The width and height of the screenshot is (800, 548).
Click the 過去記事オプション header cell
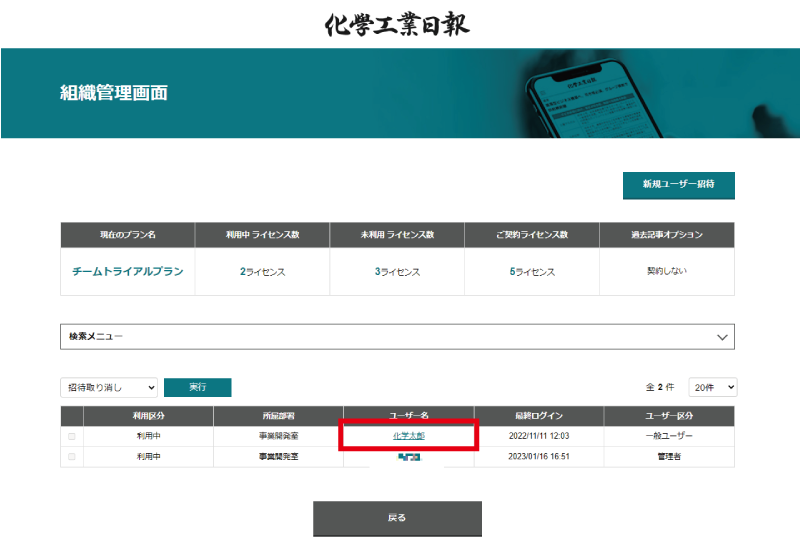coord(667,235)
